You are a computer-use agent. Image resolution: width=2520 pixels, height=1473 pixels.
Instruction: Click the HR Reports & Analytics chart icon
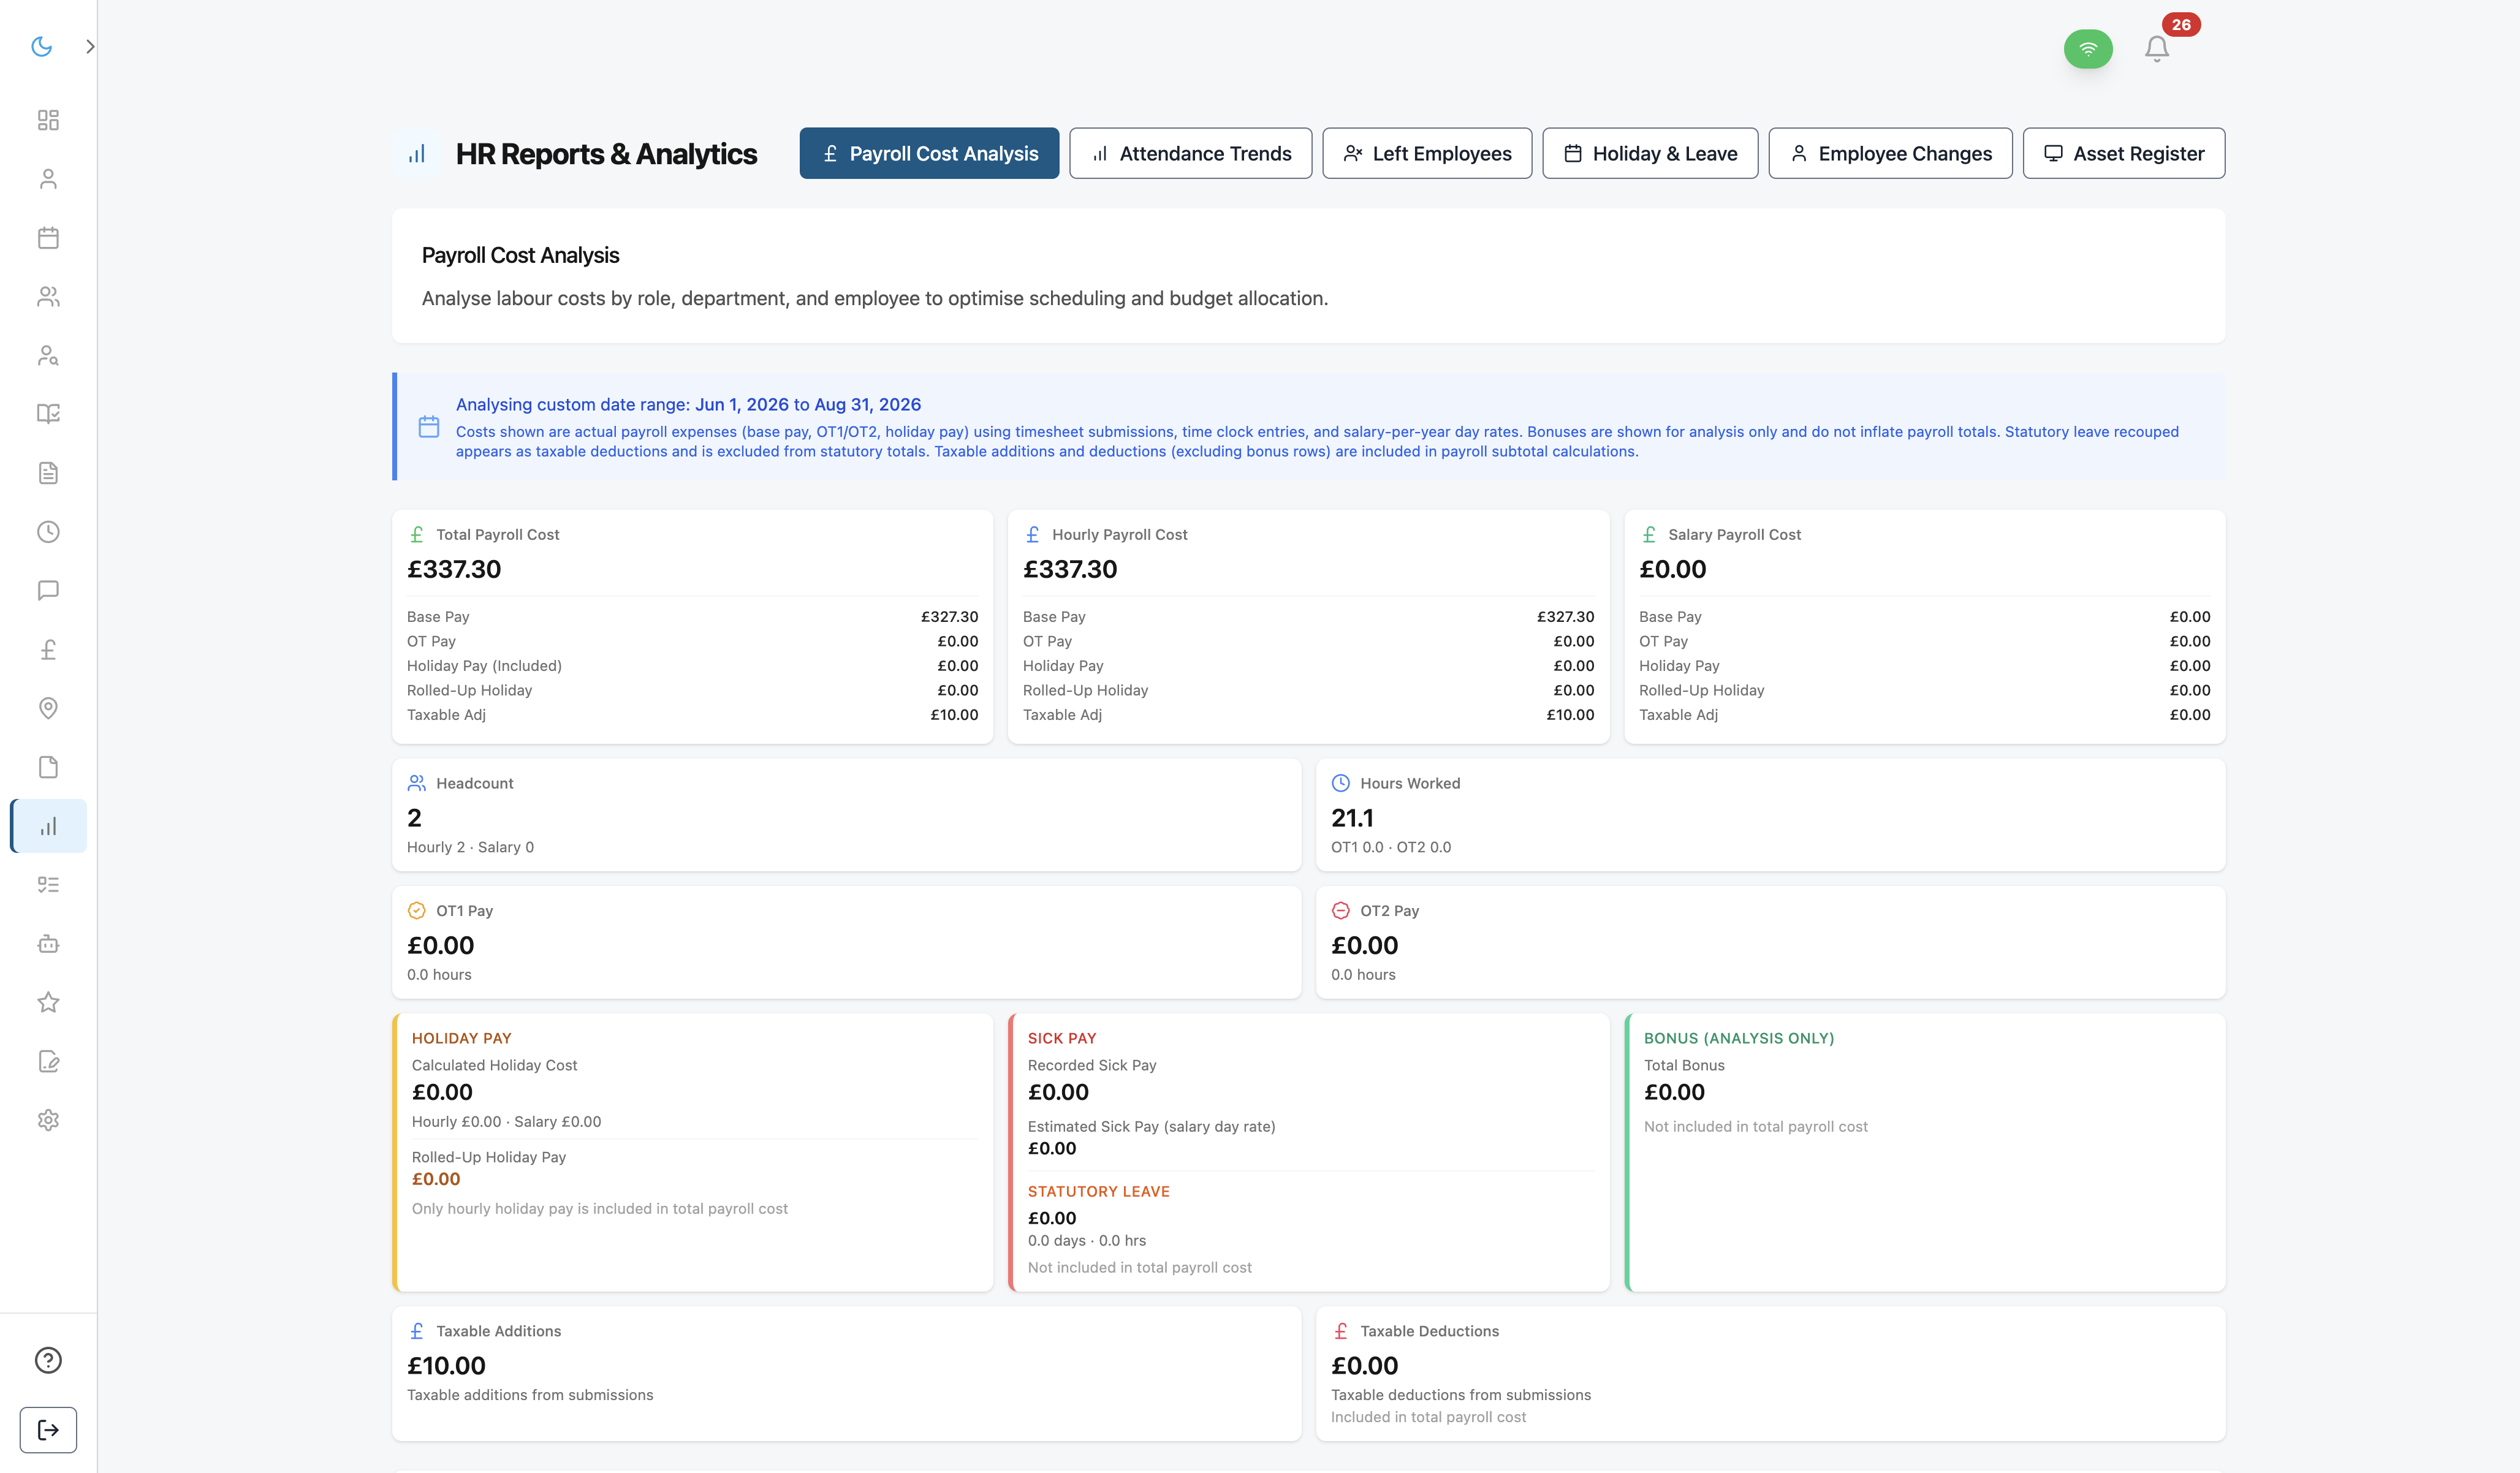click(417, 153)
